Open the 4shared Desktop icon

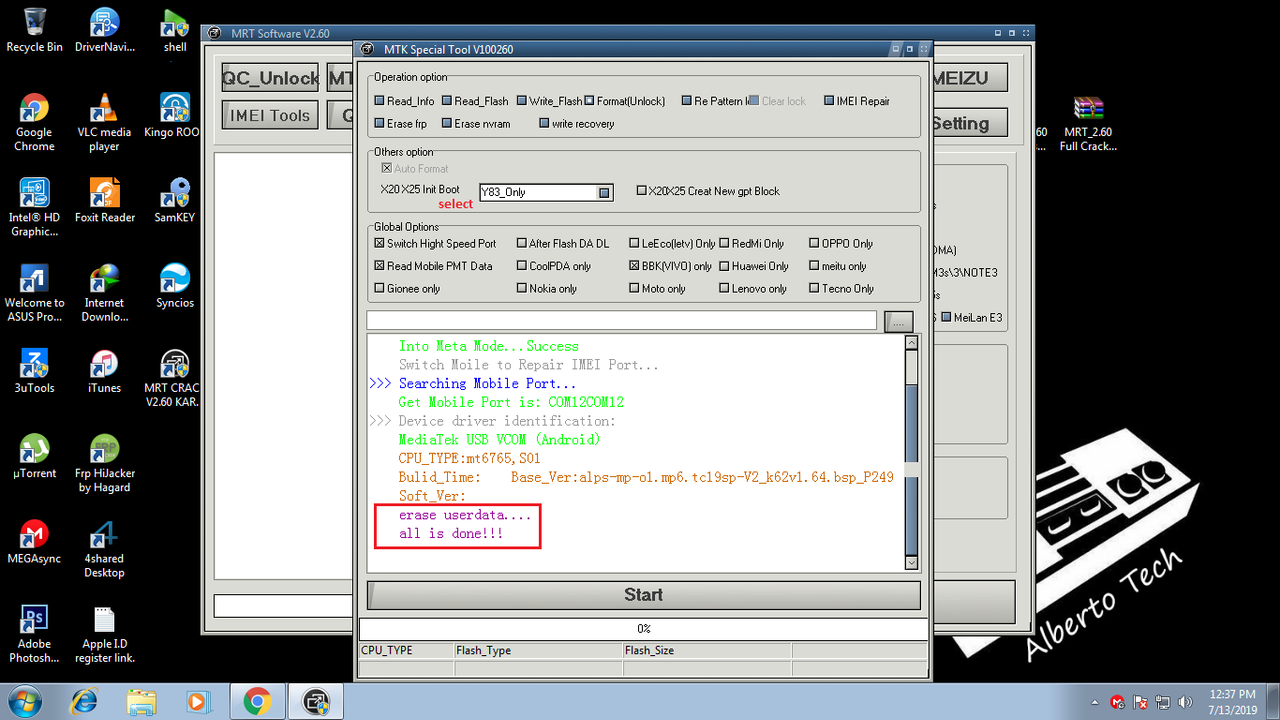click(104, 548)
